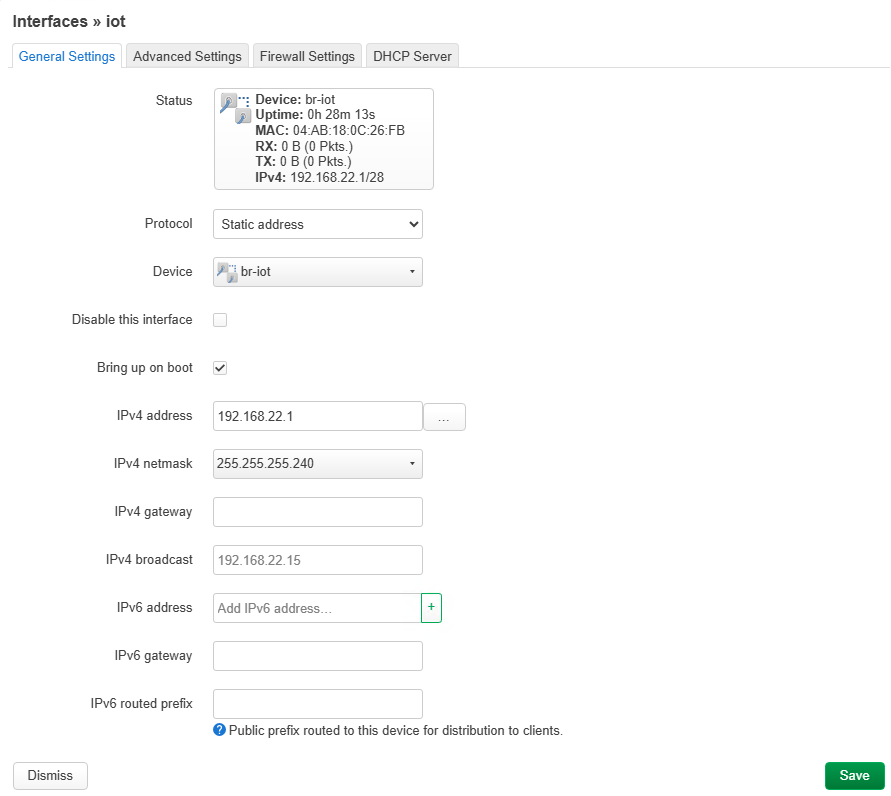Click the ellipsis button beside IPv4 address
The height and width of the screenshot is (796, 891).
(x=444, y=417)
